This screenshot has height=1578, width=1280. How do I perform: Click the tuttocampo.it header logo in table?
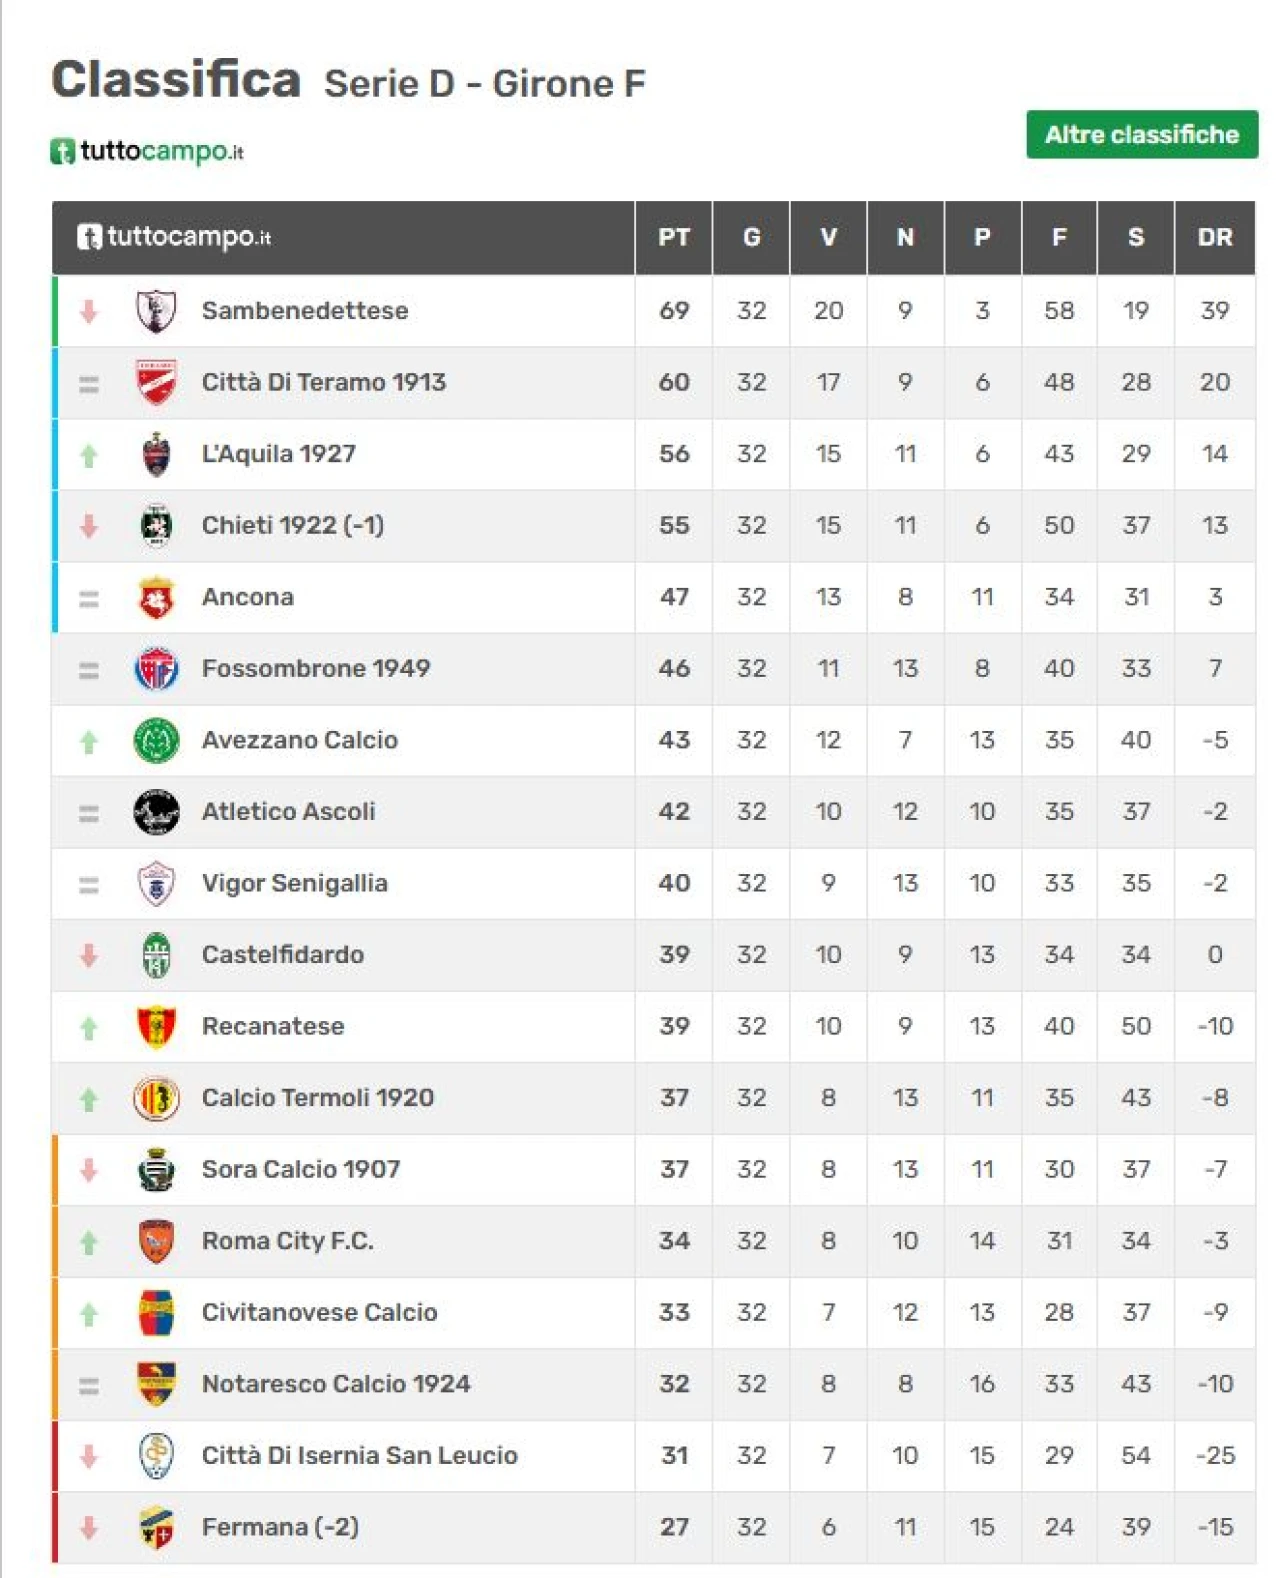pos(174,237)
